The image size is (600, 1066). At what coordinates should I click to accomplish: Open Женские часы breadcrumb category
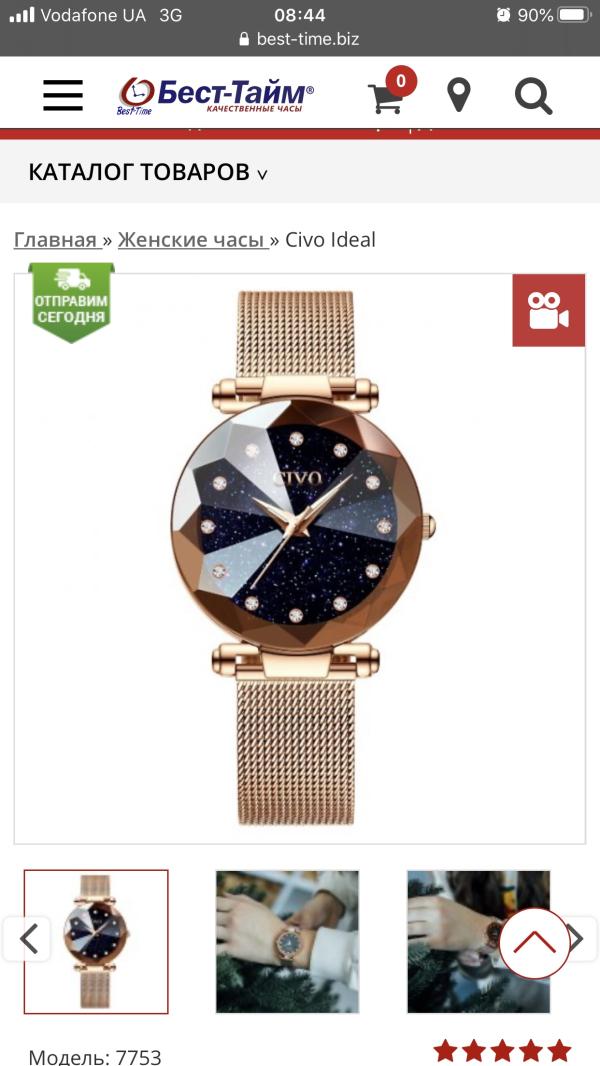[x=191, y=239]
